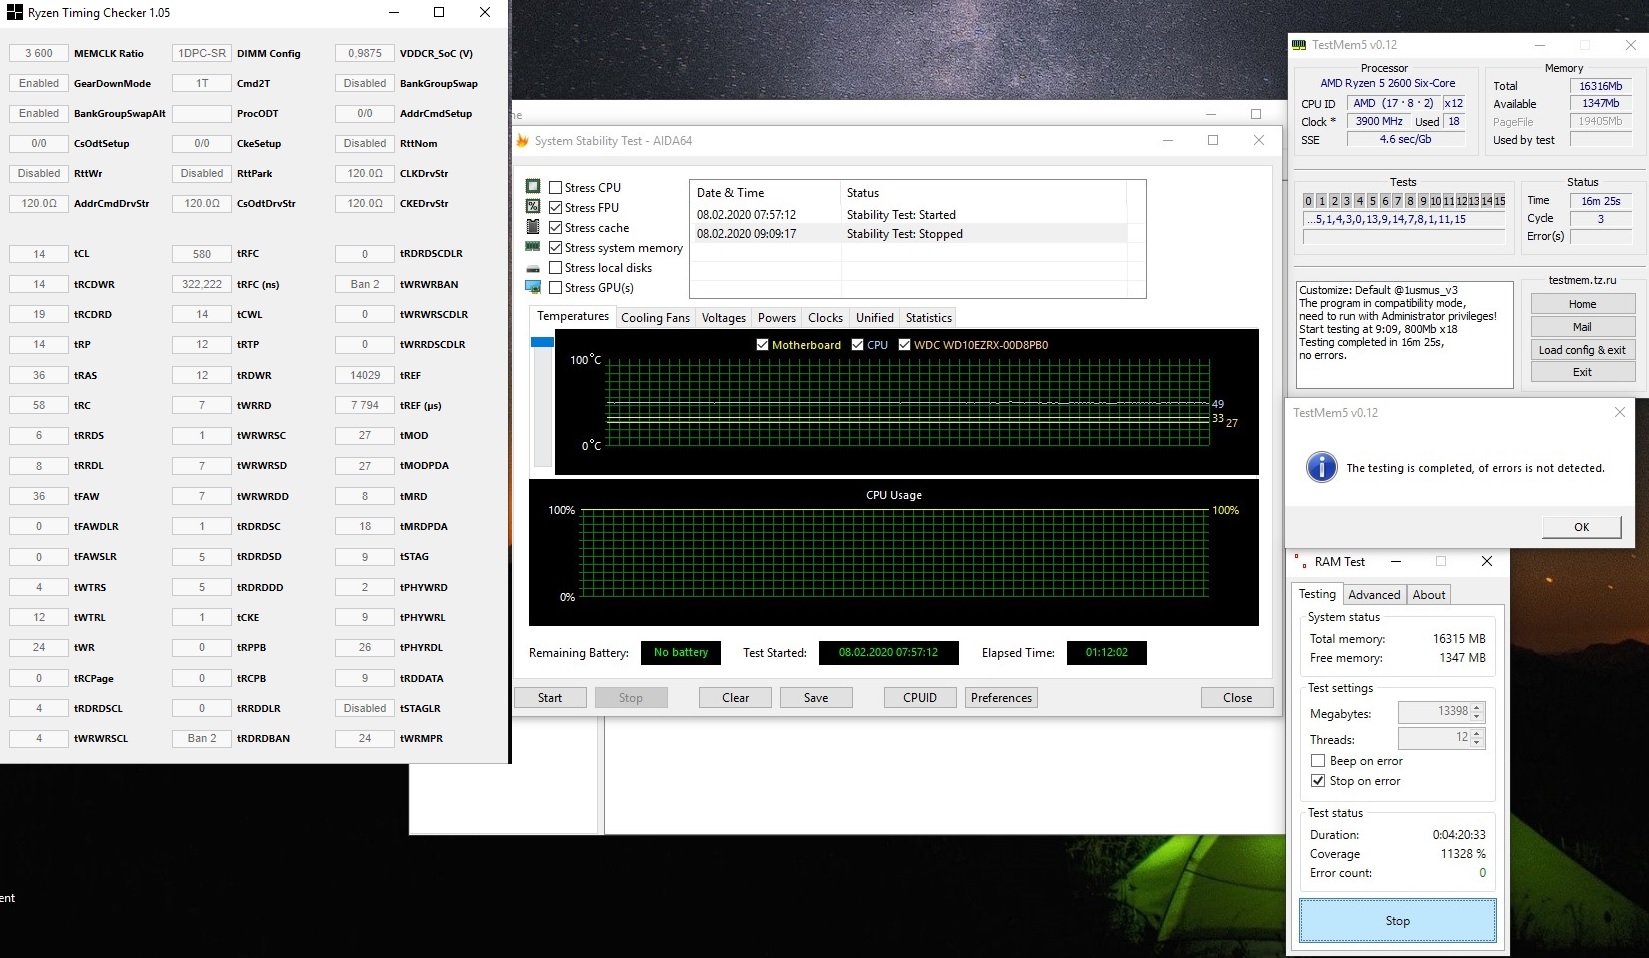Enable the Stress GPU(s) checkbox
Image resolution: width=1649 pixels, height=958 pixels.
556,288
